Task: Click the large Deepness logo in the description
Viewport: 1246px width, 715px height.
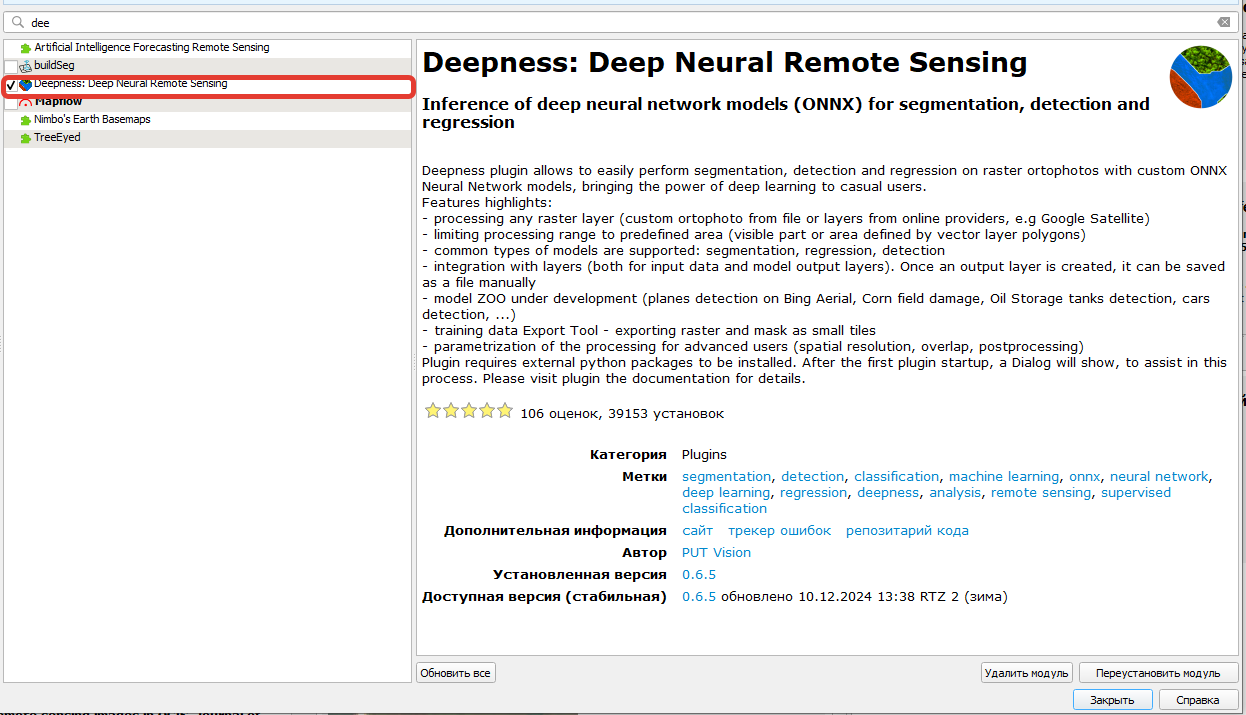Action: tap(1201, 77)
